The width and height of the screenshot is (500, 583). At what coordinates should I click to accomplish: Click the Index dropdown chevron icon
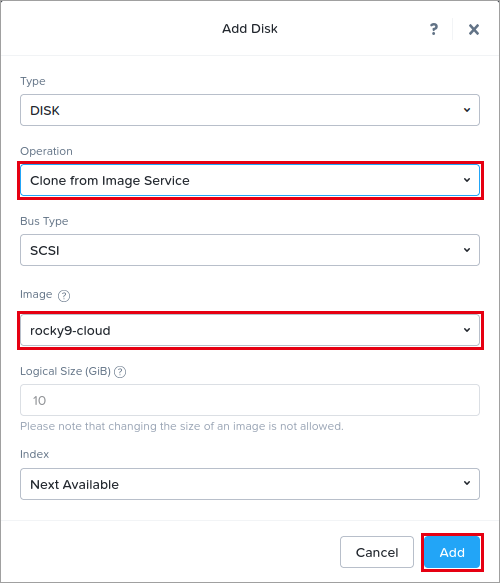[x=467, y=483]
